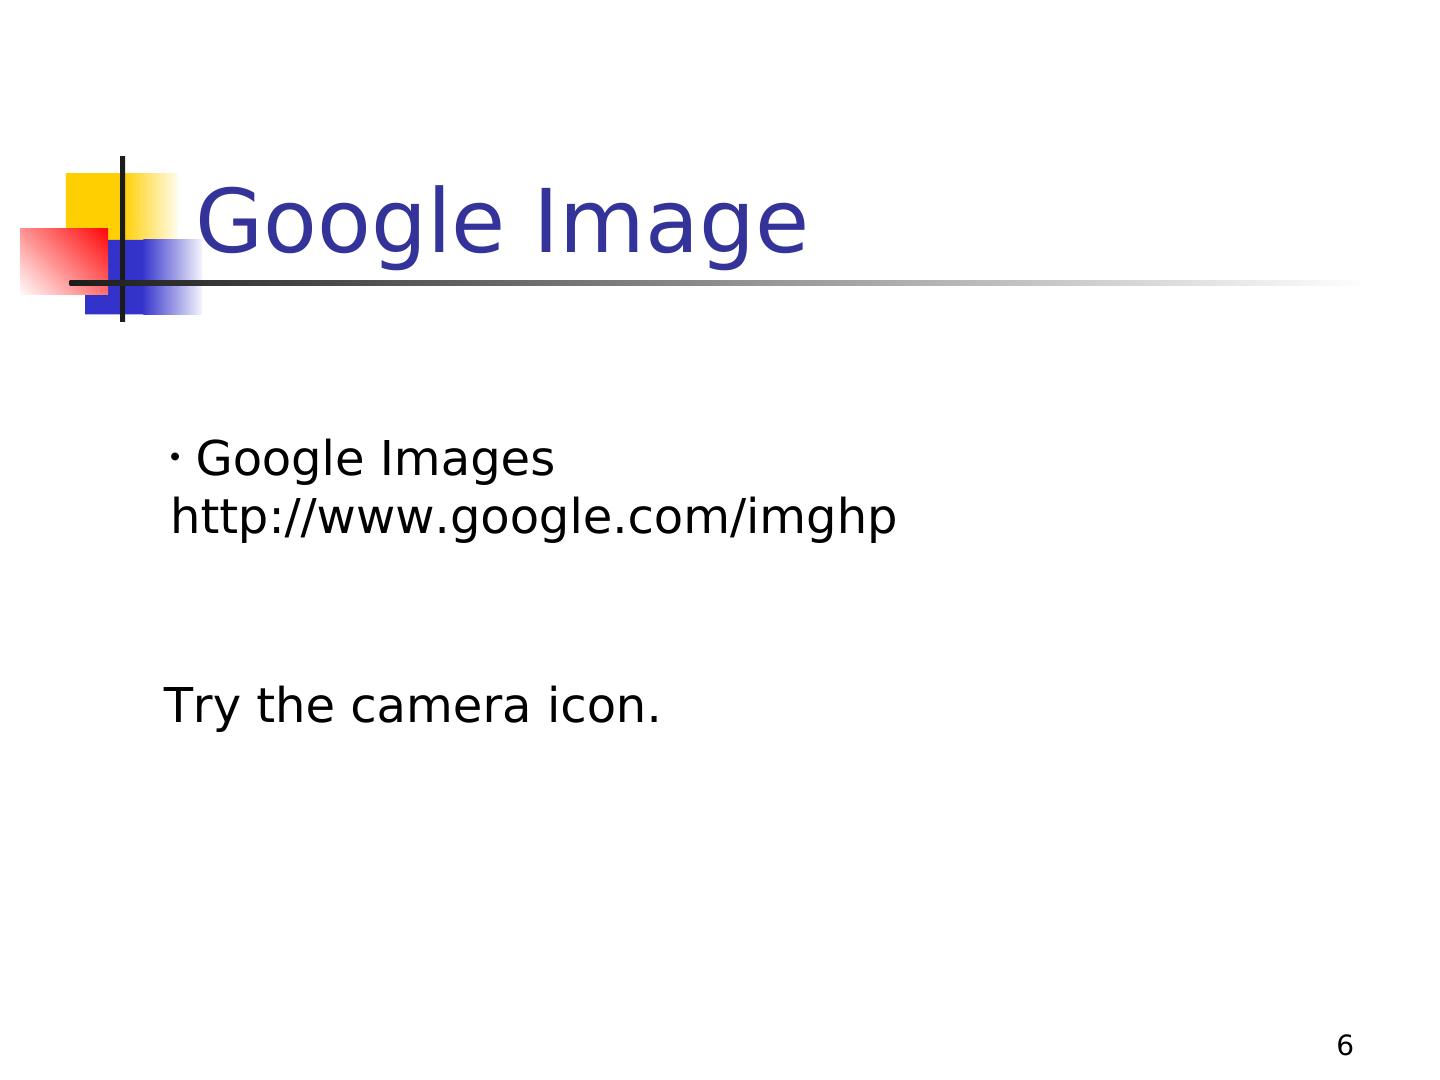Image resolution: width=1440 pixels, height=1080 pixels.
Task: Select the 'Google Image' slide title
Action: coord(502,224)
